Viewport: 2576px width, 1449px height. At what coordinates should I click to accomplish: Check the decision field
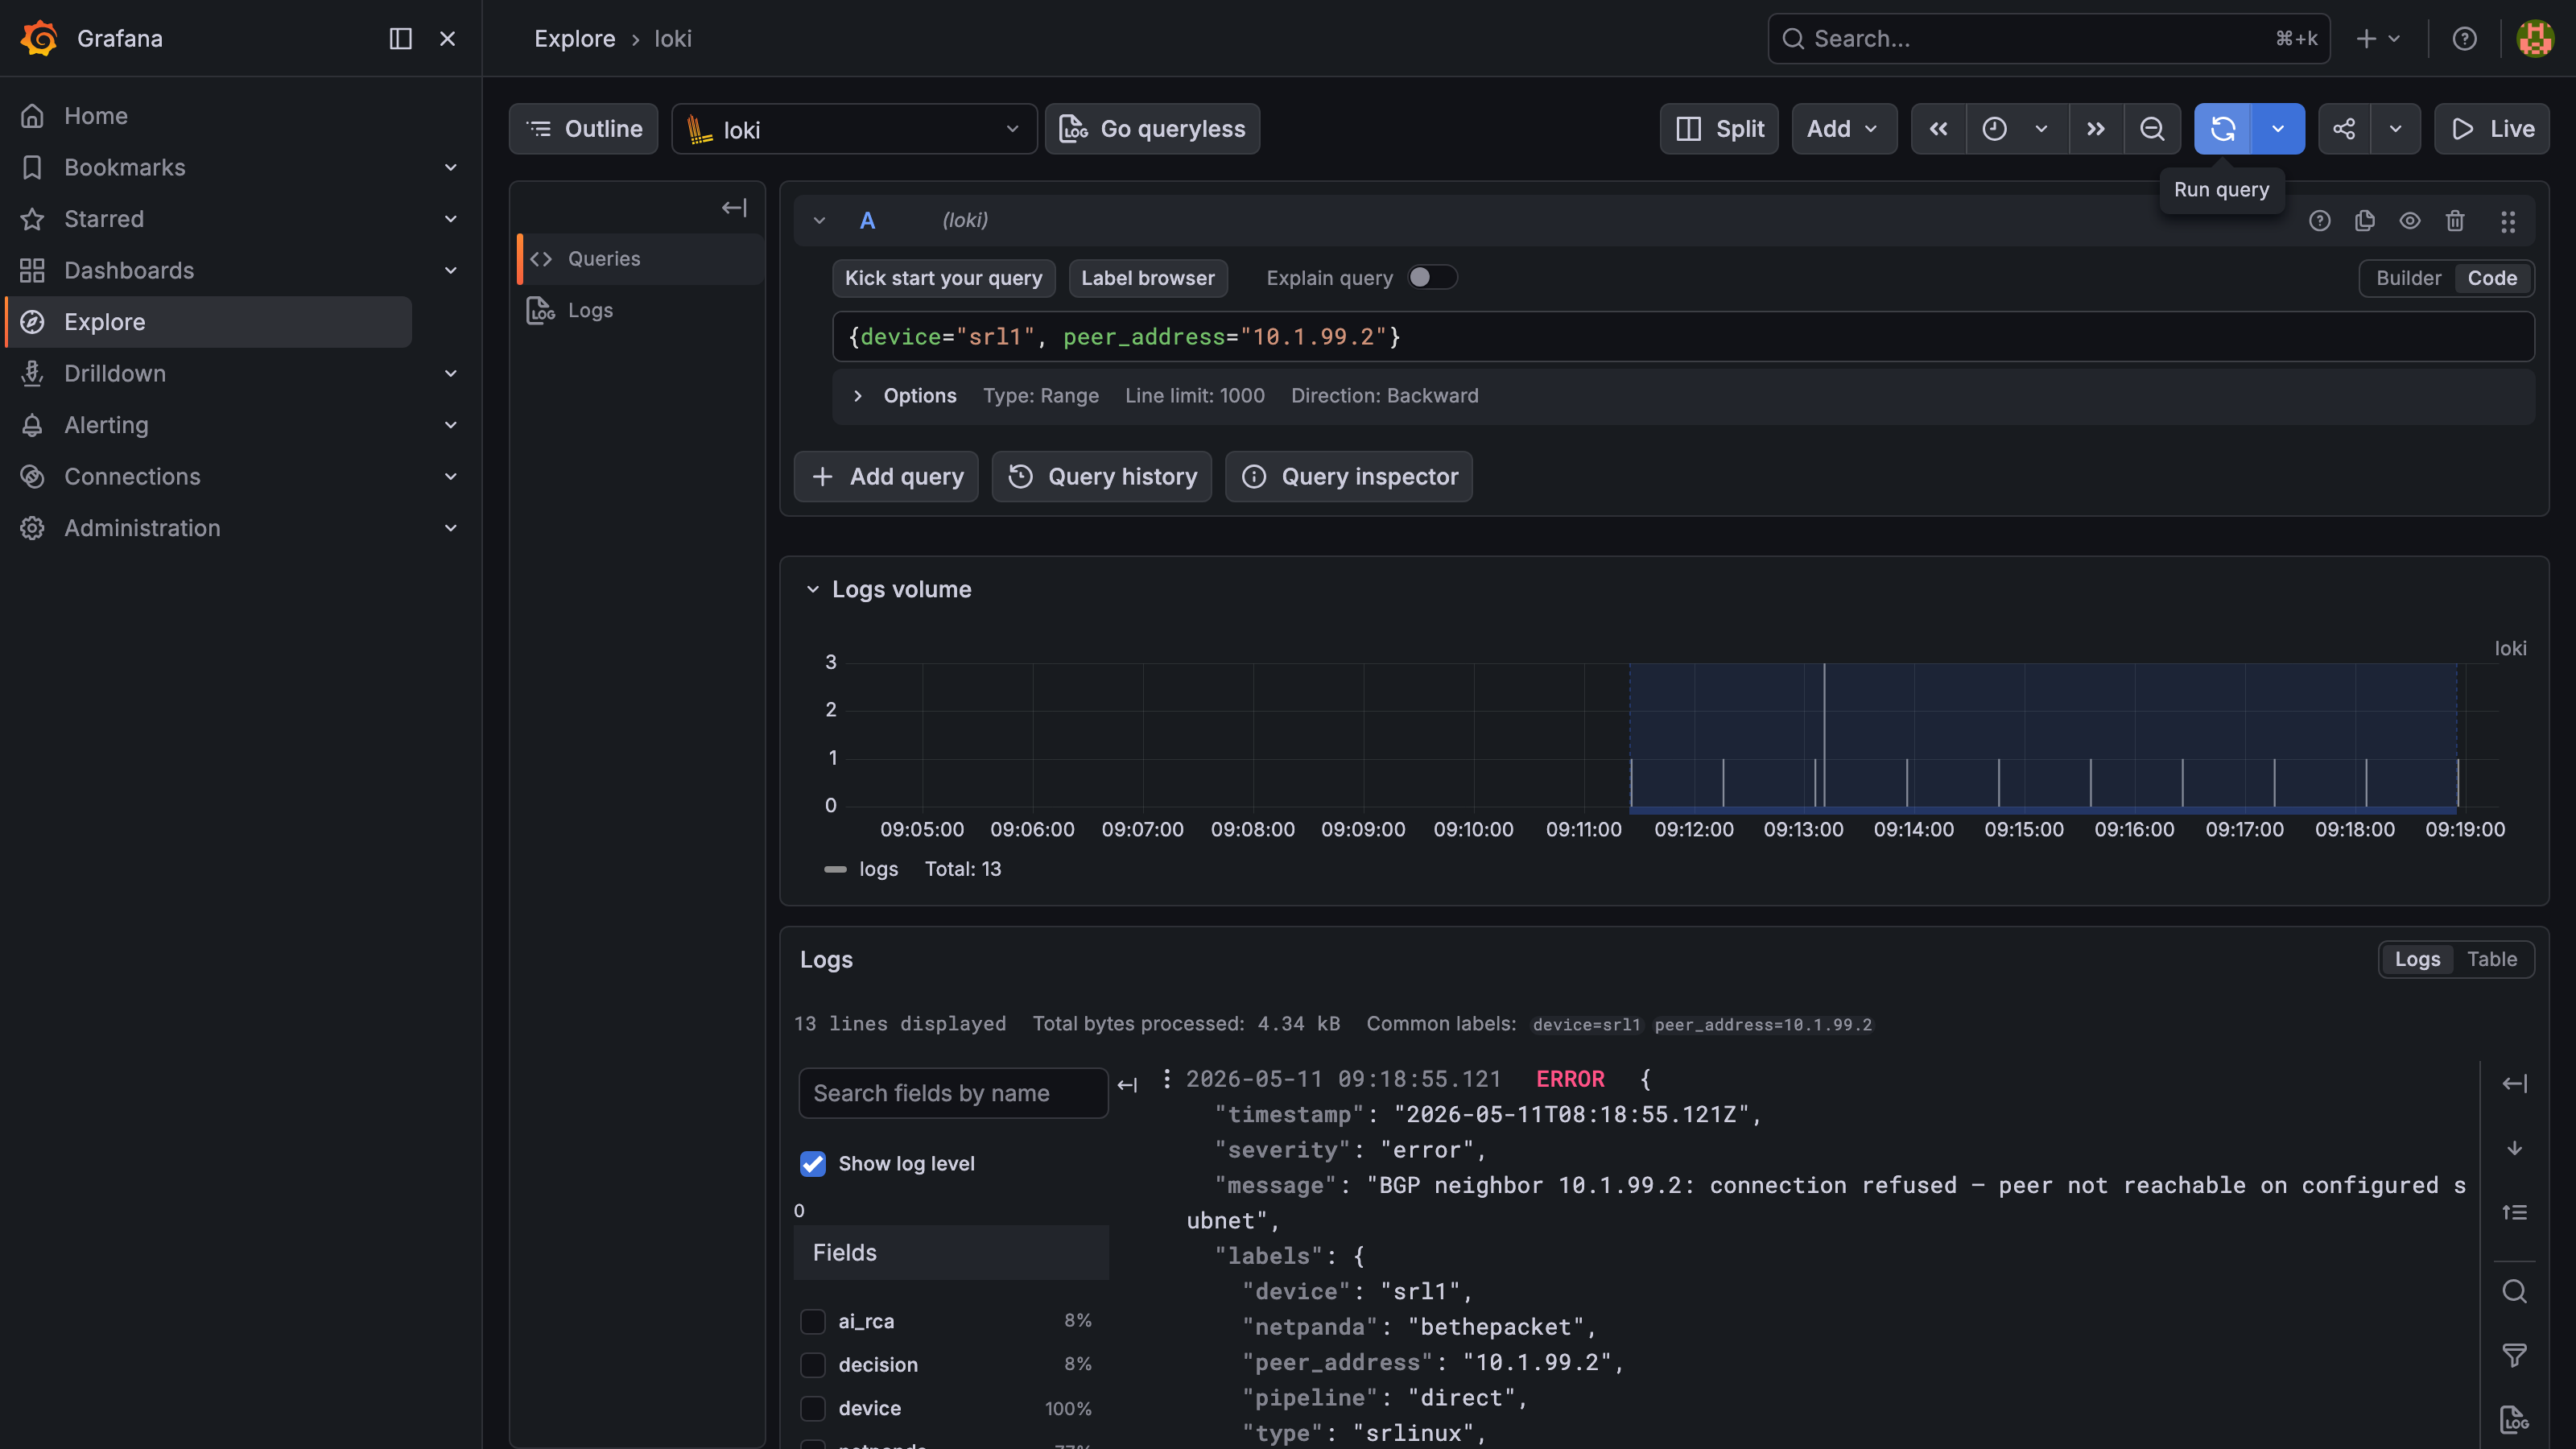(812, 1365)
